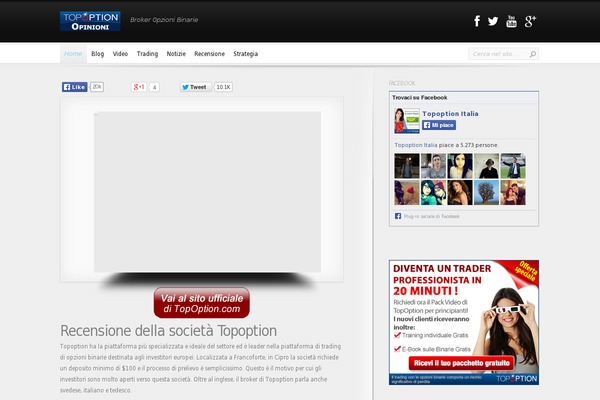Click the 'Mi piace' Facebook button
600x400 pixels.
(x=439, y=125)
